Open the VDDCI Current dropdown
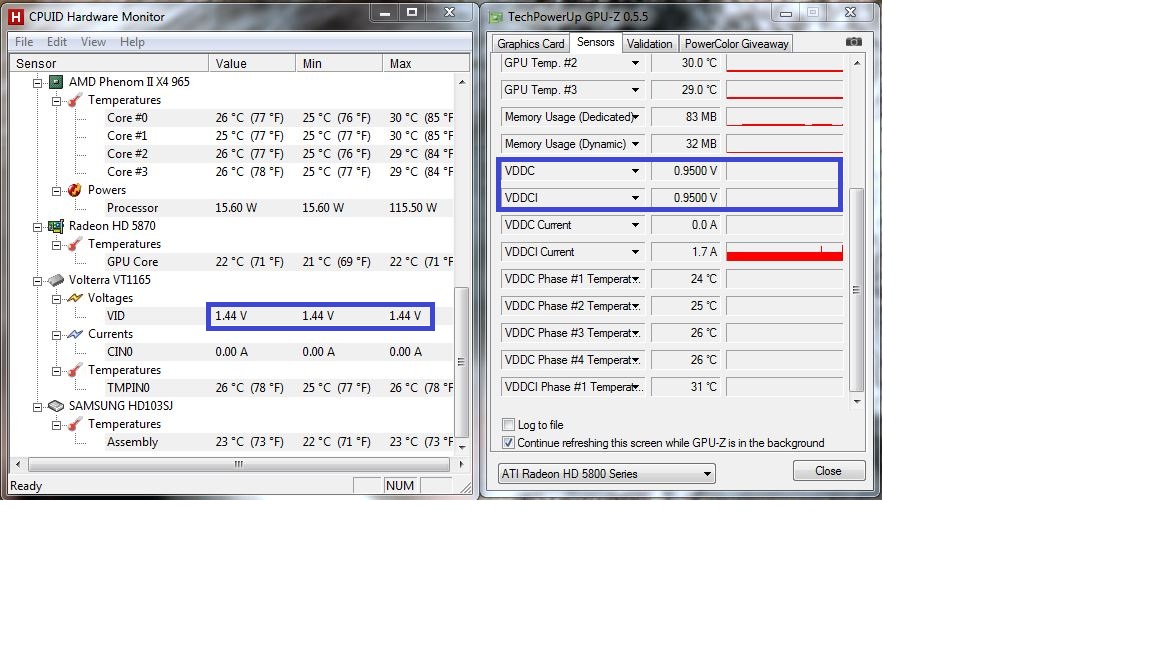1152x648 pixels. [635, 252]
